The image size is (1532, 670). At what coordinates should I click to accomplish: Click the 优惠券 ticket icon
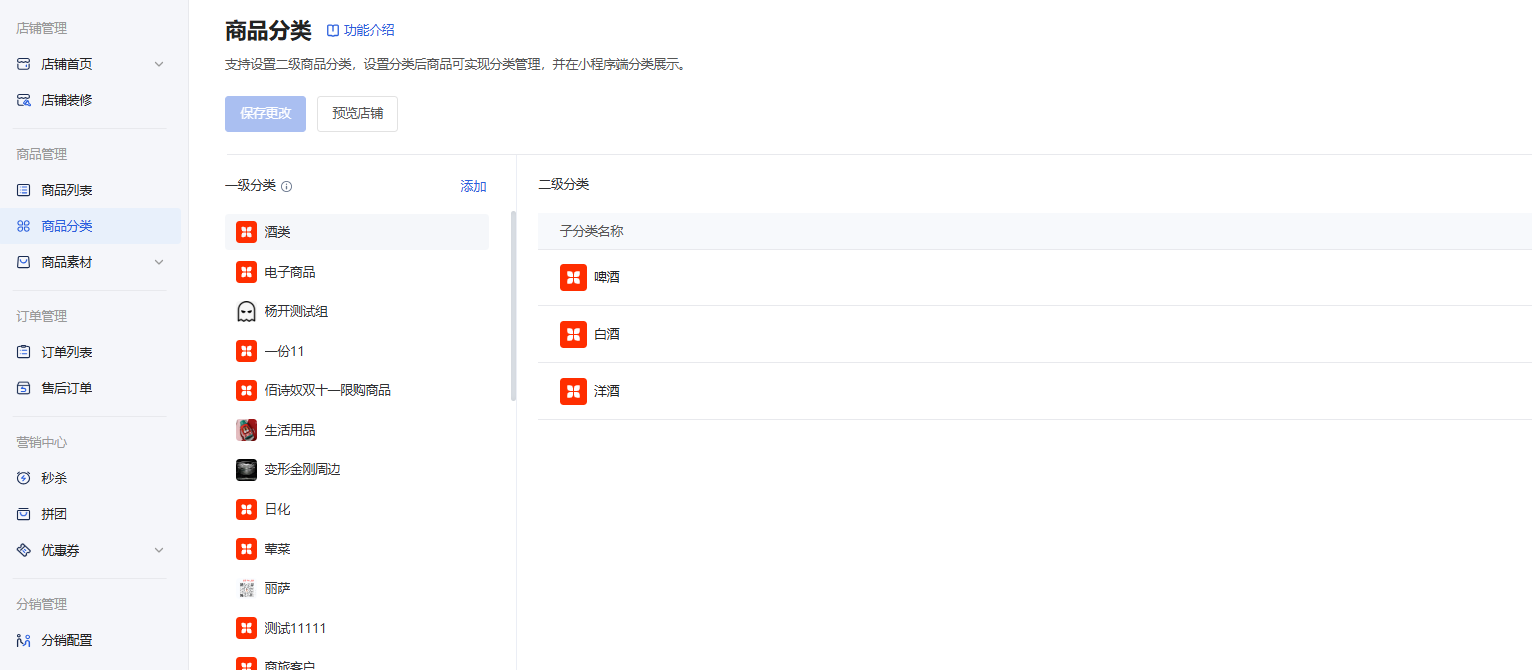click(x=24, y=550)
